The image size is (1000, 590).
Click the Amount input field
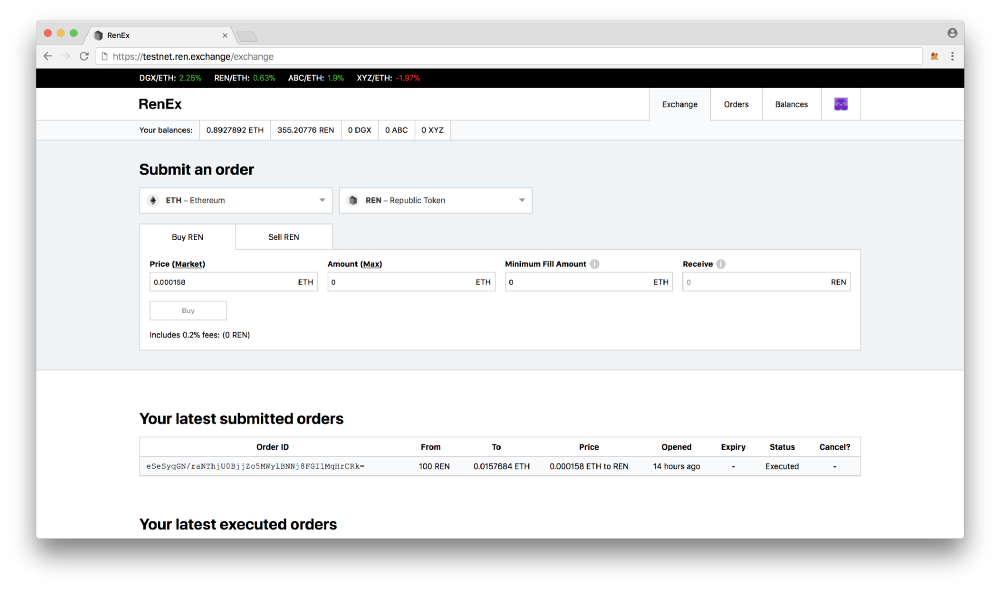pyautogui.click(x=400, y=282)
